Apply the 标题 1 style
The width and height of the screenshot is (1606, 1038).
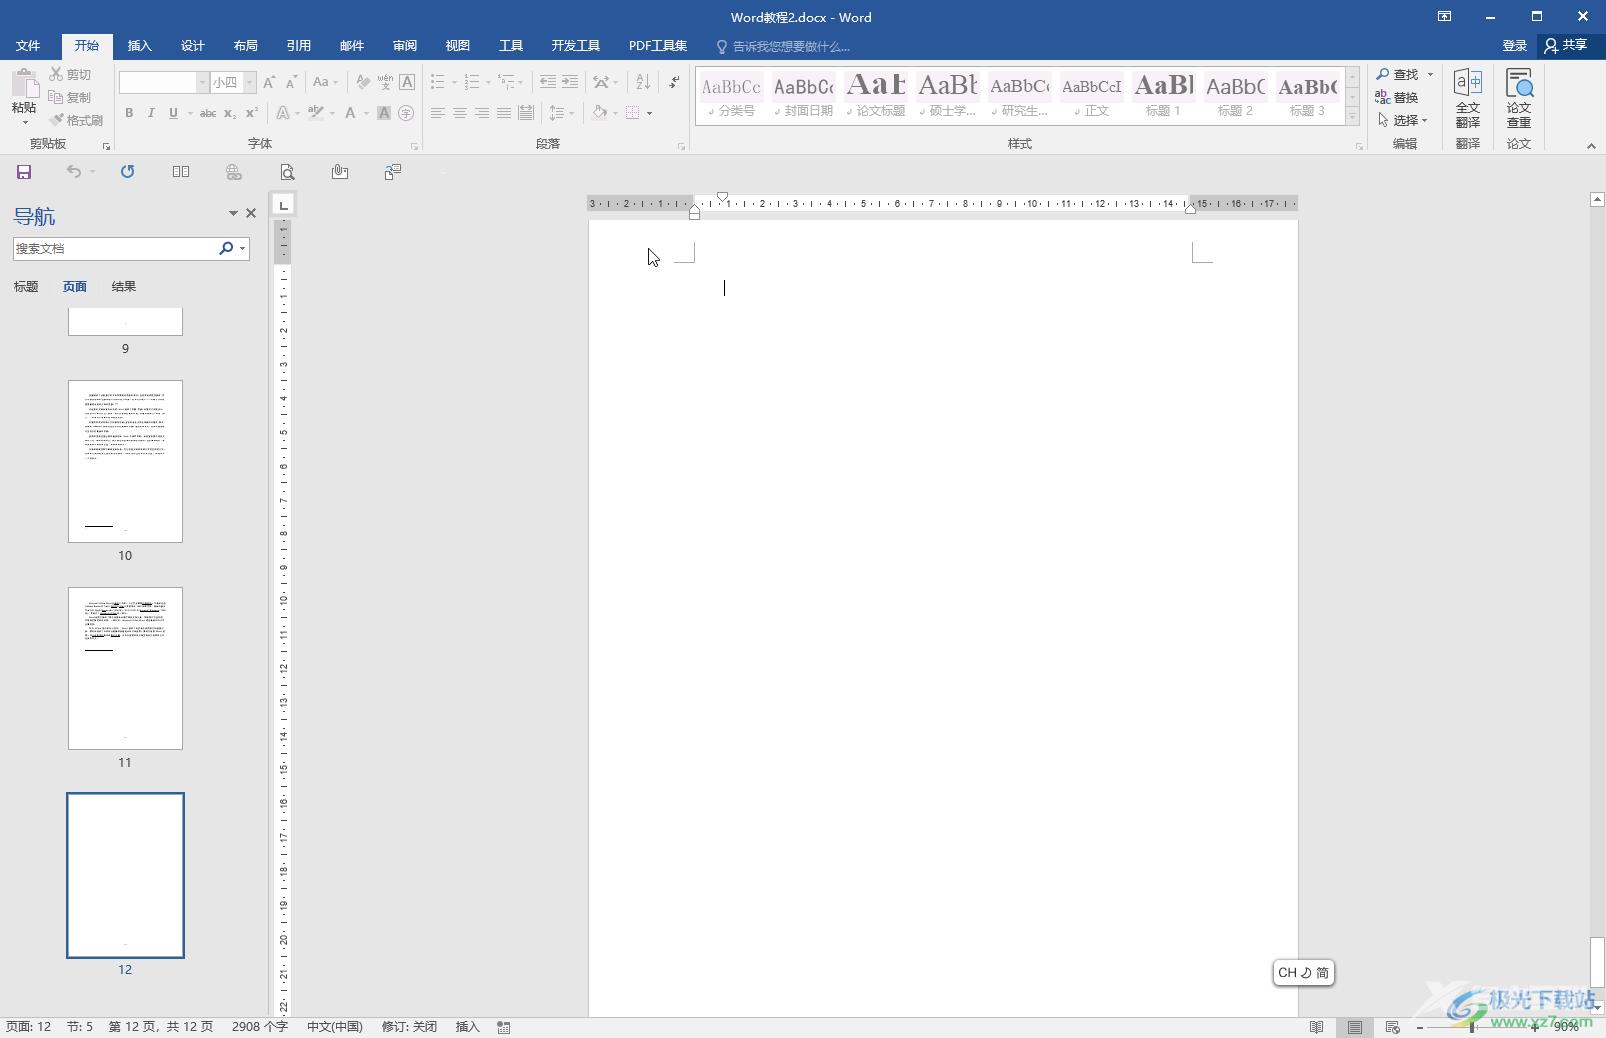point(1163,95)
